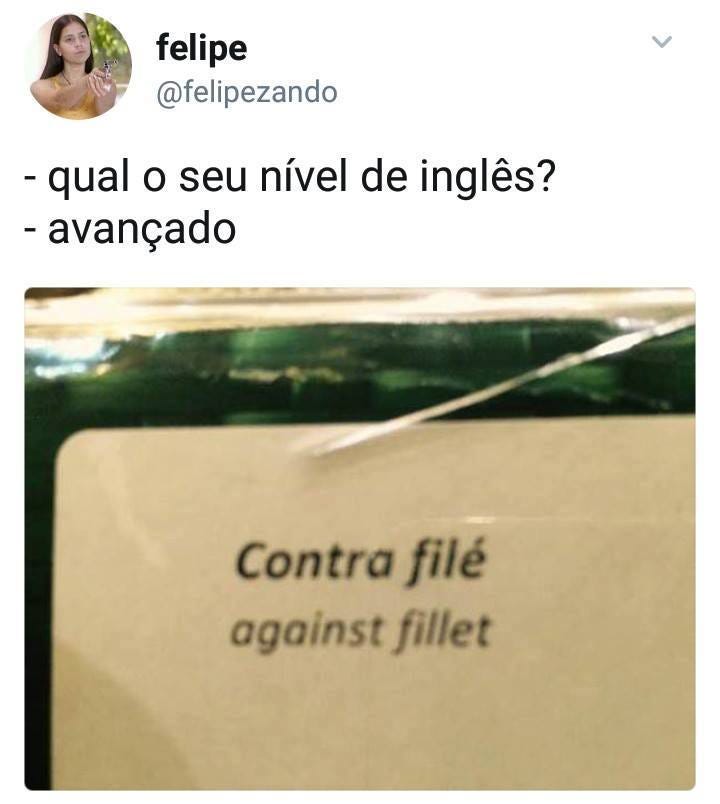The height and width of the screenshot is (804, 720).
Task: Click the "against fillet" translation in the photo
Action: (361, 632)
